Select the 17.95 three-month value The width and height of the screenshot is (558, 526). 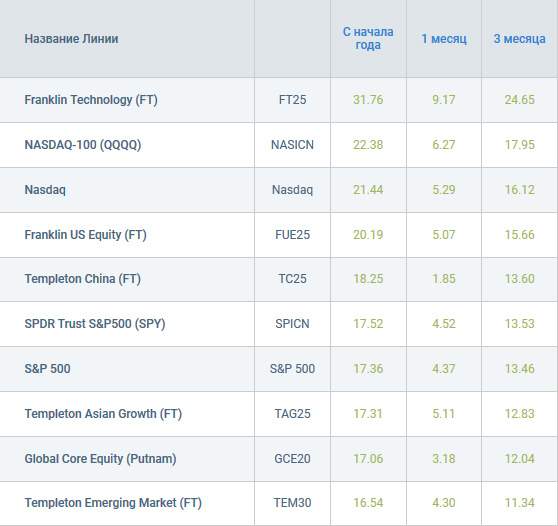coord(520,145)
